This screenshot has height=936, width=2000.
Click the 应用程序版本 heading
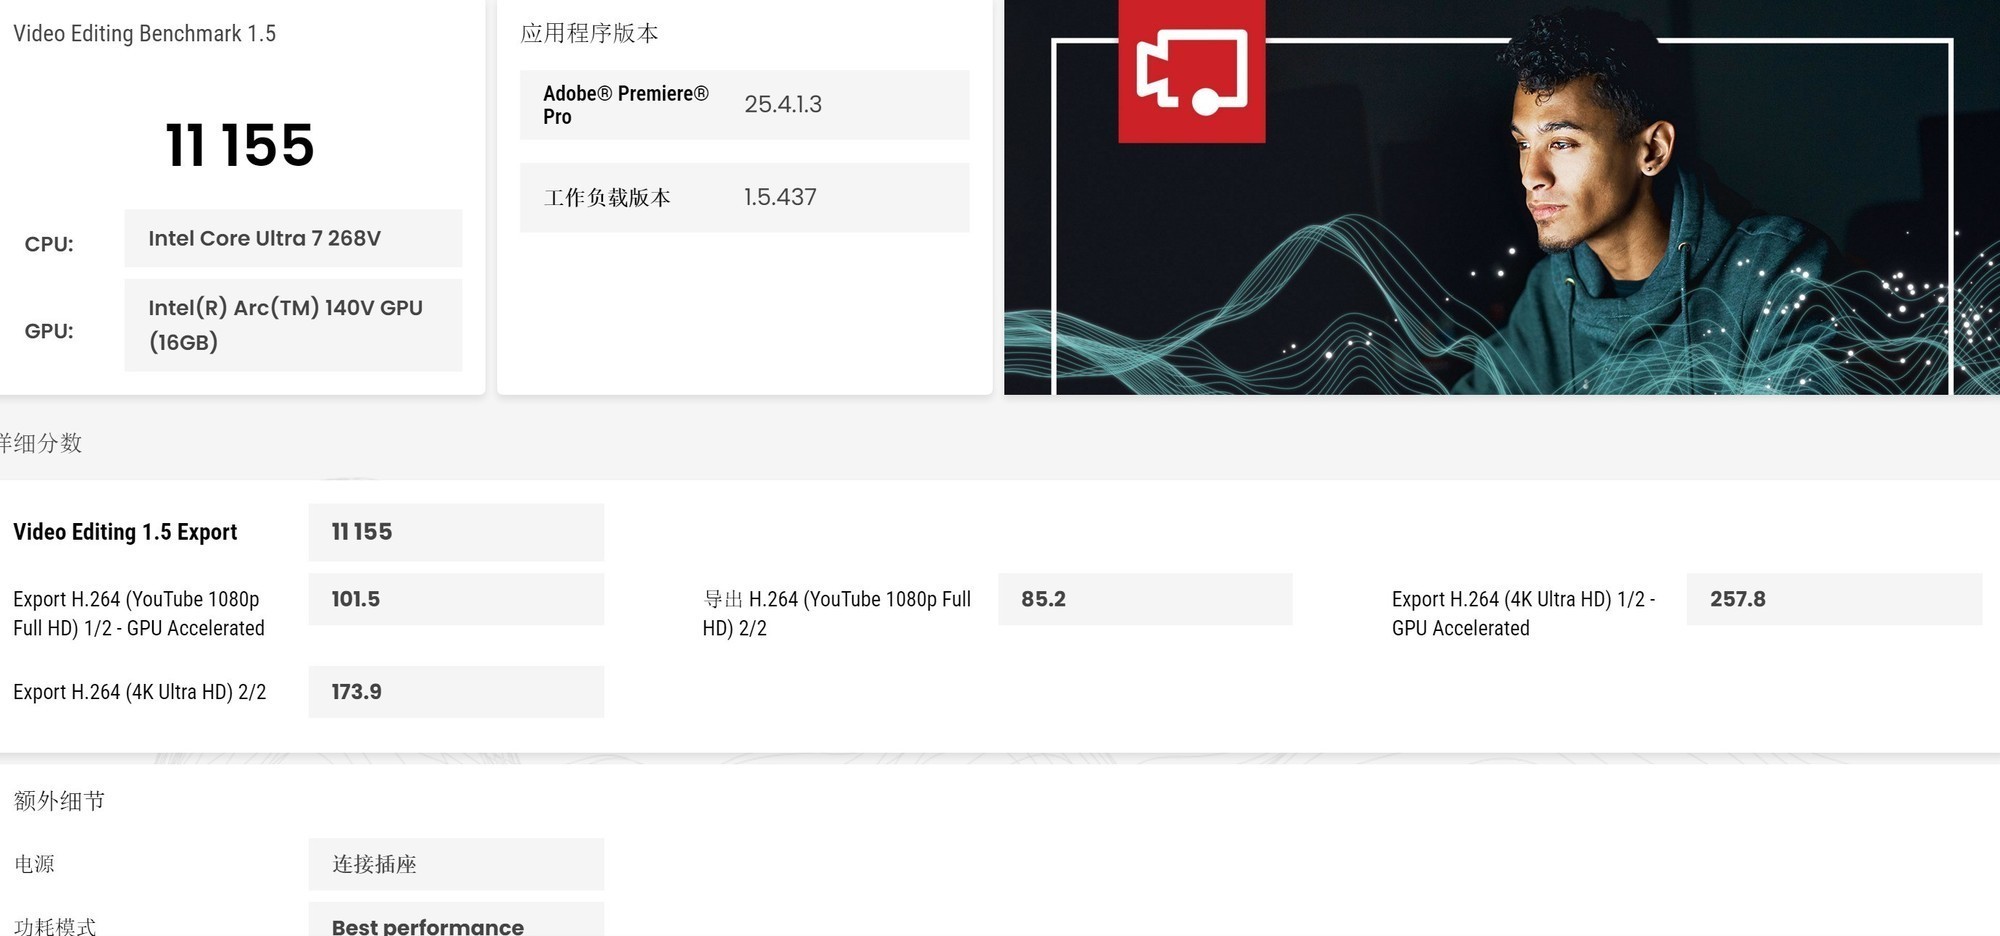[x=589, y=33]
